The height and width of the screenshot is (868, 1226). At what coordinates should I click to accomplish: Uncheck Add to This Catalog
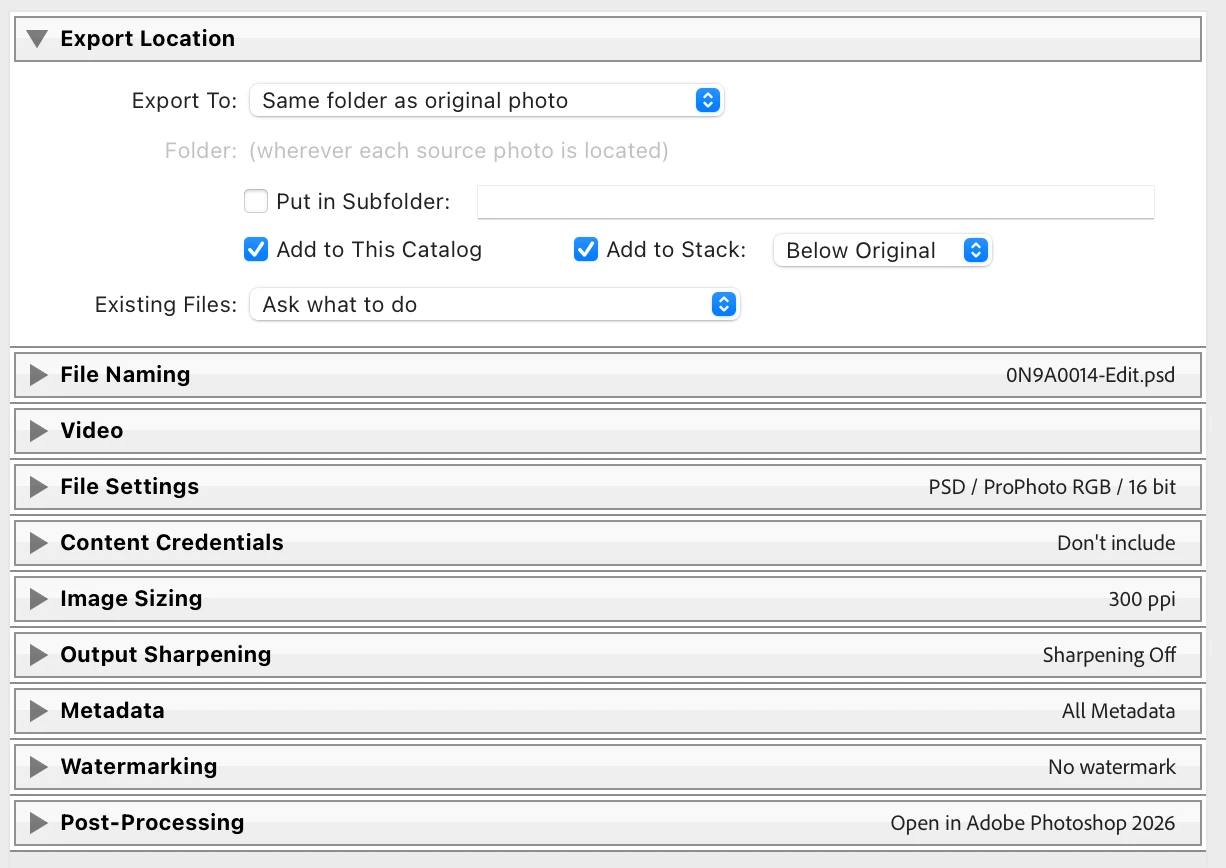pos(256,250)
